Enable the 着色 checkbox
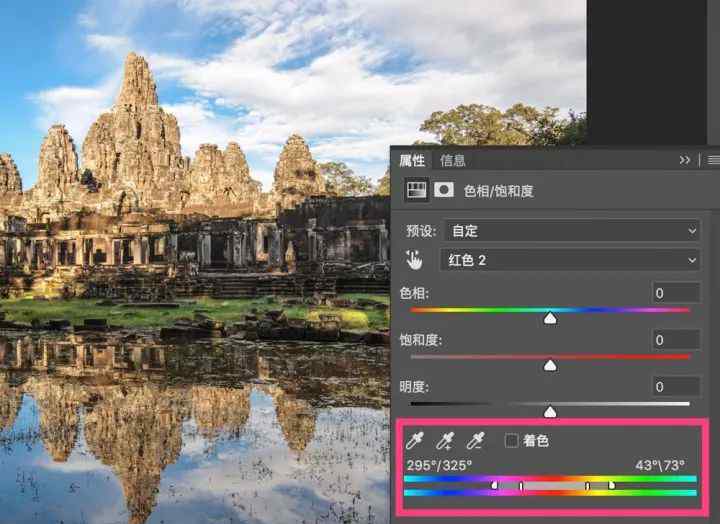Image resolution: width=720 pixels, height=524 pixels. pyautogui.click(x=511, y=441)
